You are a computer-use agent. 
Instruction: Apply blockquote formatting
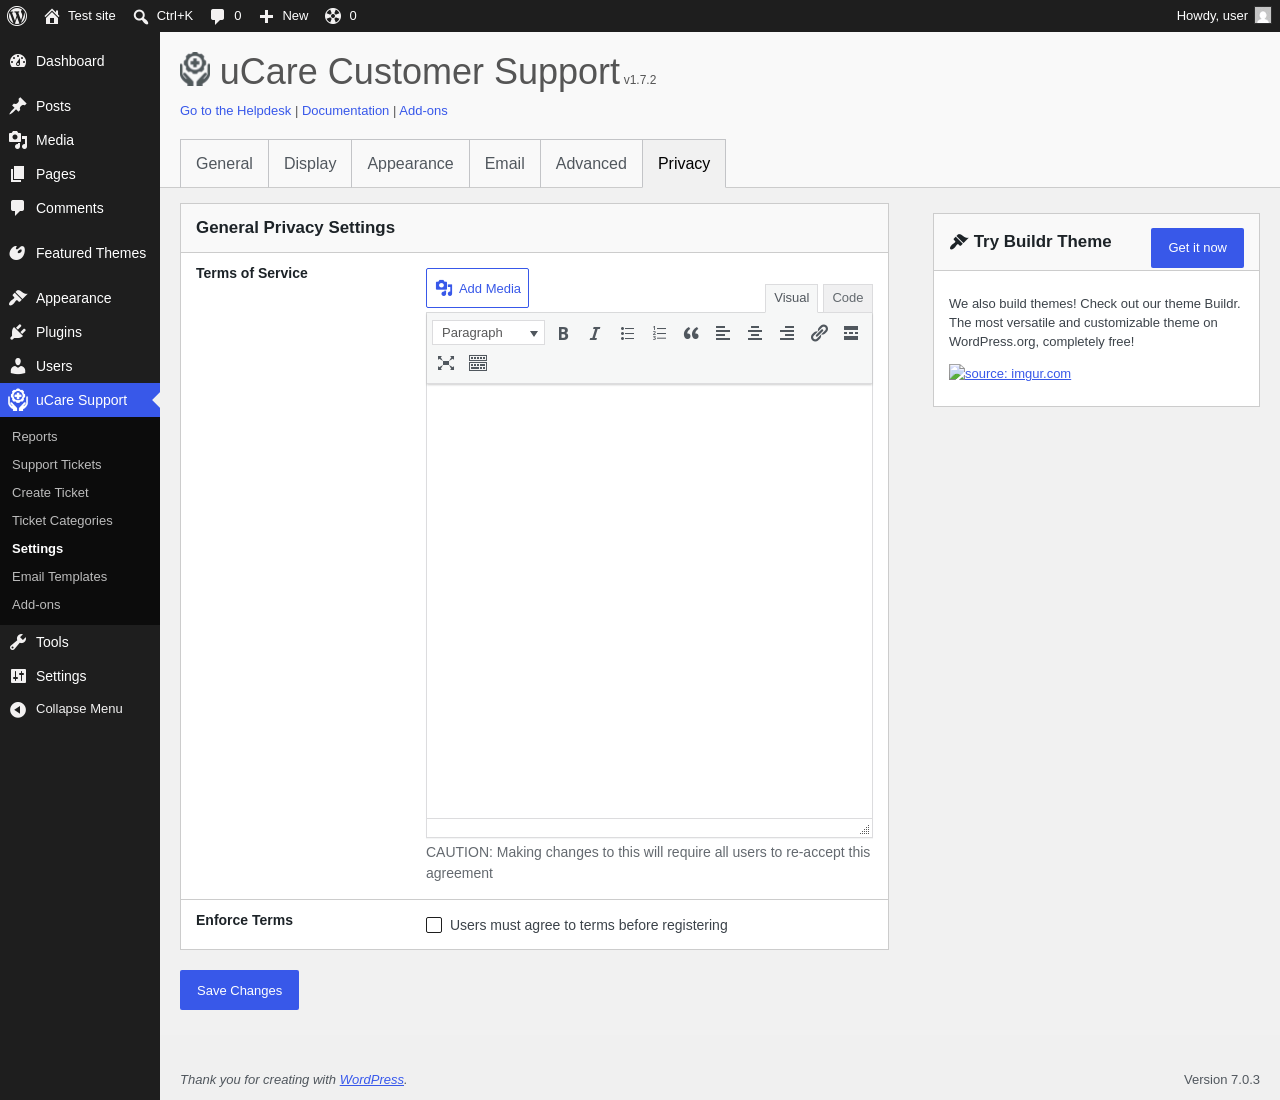(691, 333)
